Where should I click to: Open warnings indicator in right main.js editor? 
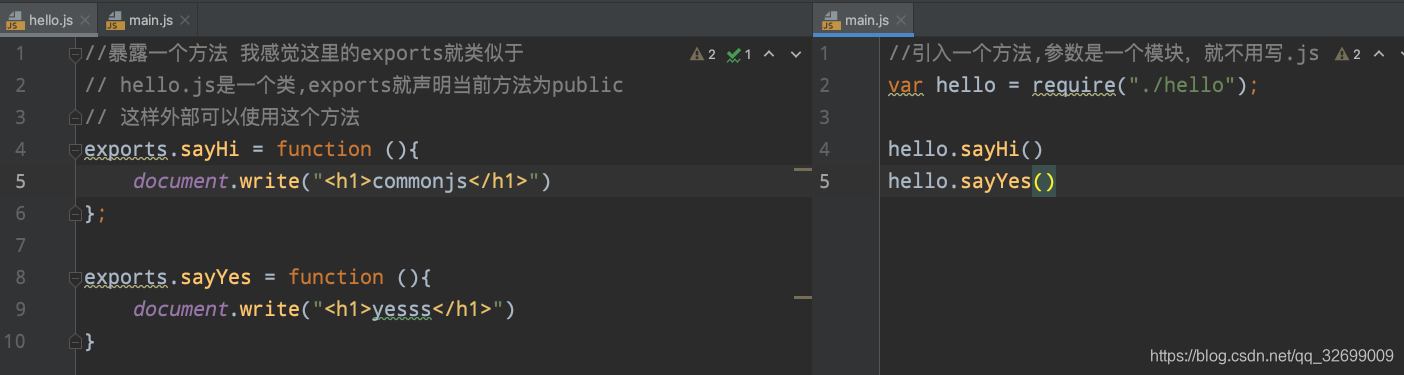[1349, 54]
